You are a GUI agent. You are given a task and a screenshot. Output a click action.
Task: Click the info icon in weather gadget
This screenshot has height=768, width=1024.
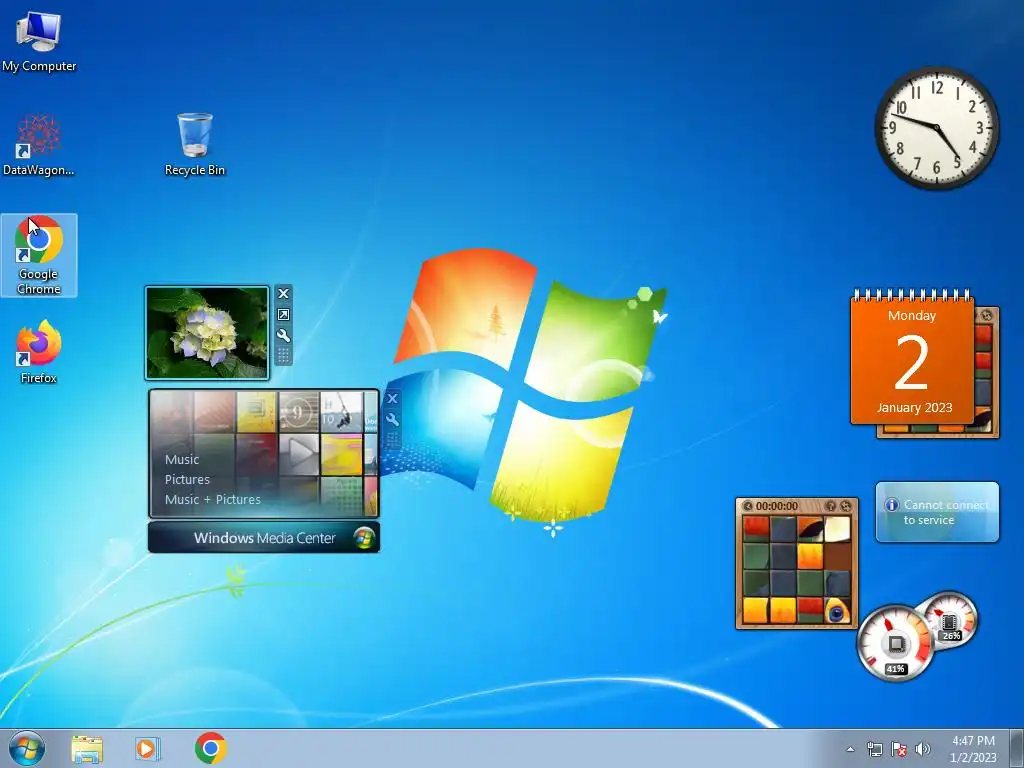(x=891, y=505)
